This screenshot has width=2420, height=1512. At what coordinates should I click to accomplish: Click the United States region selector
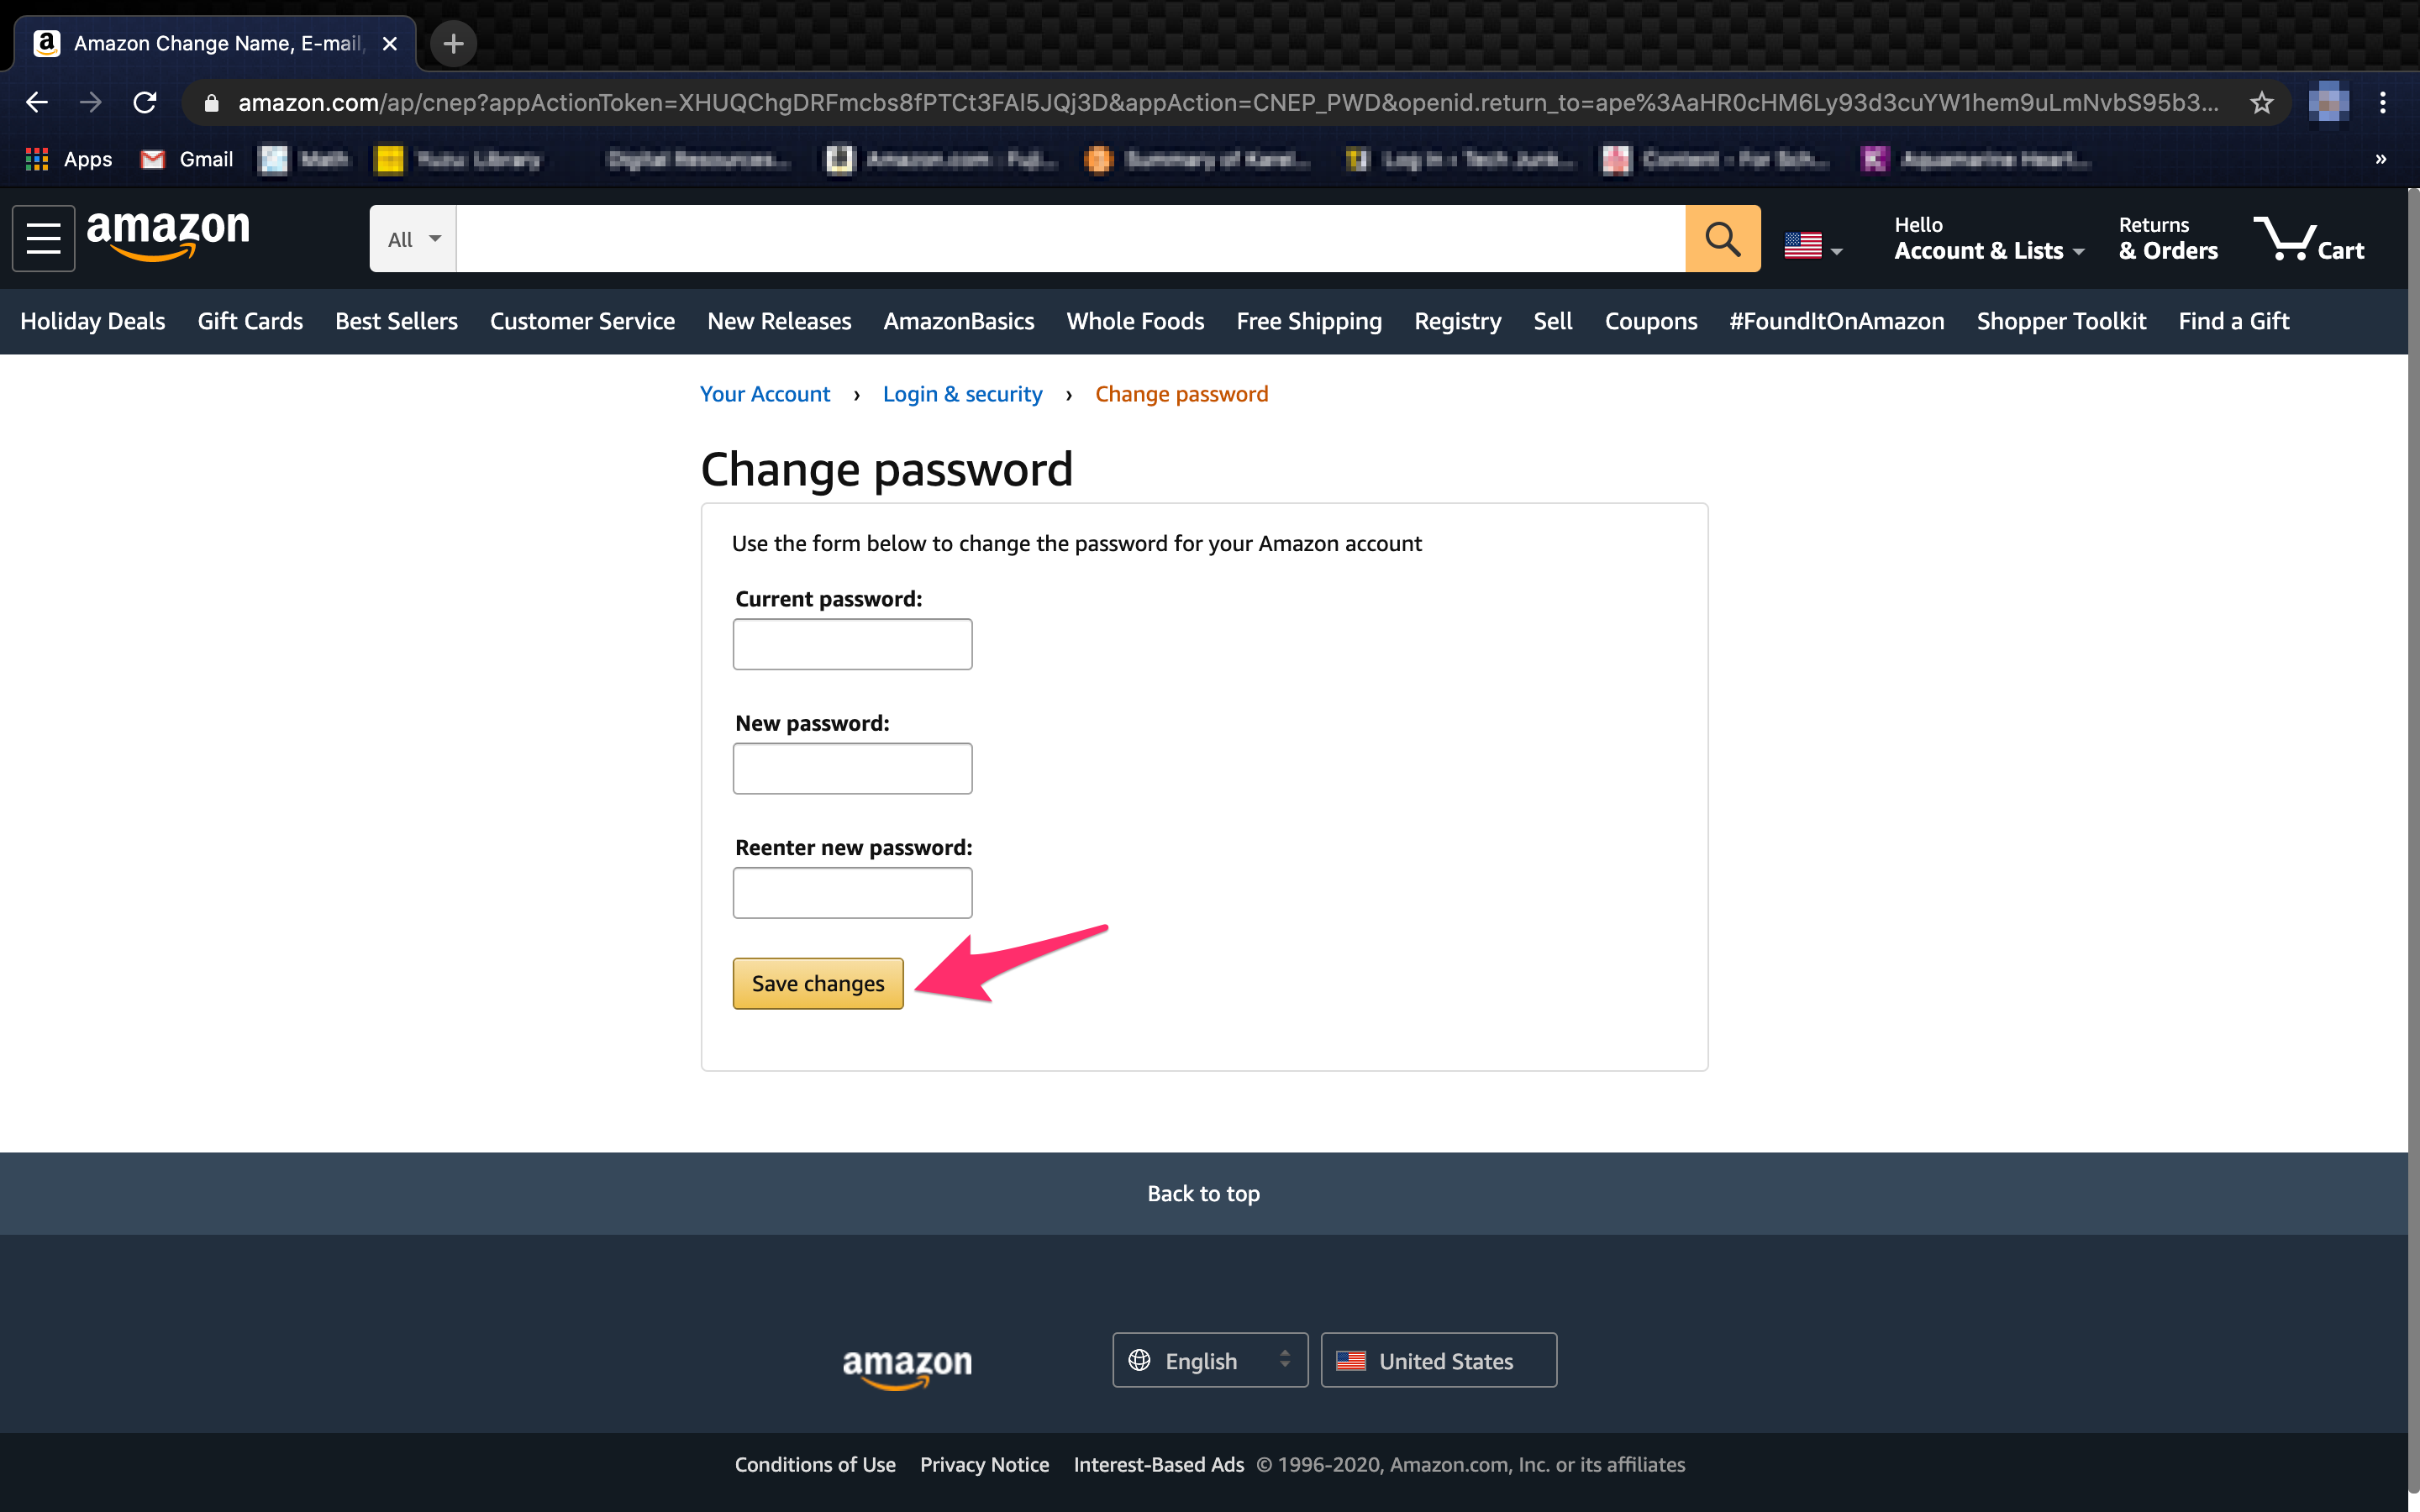pos(1438,1361)
